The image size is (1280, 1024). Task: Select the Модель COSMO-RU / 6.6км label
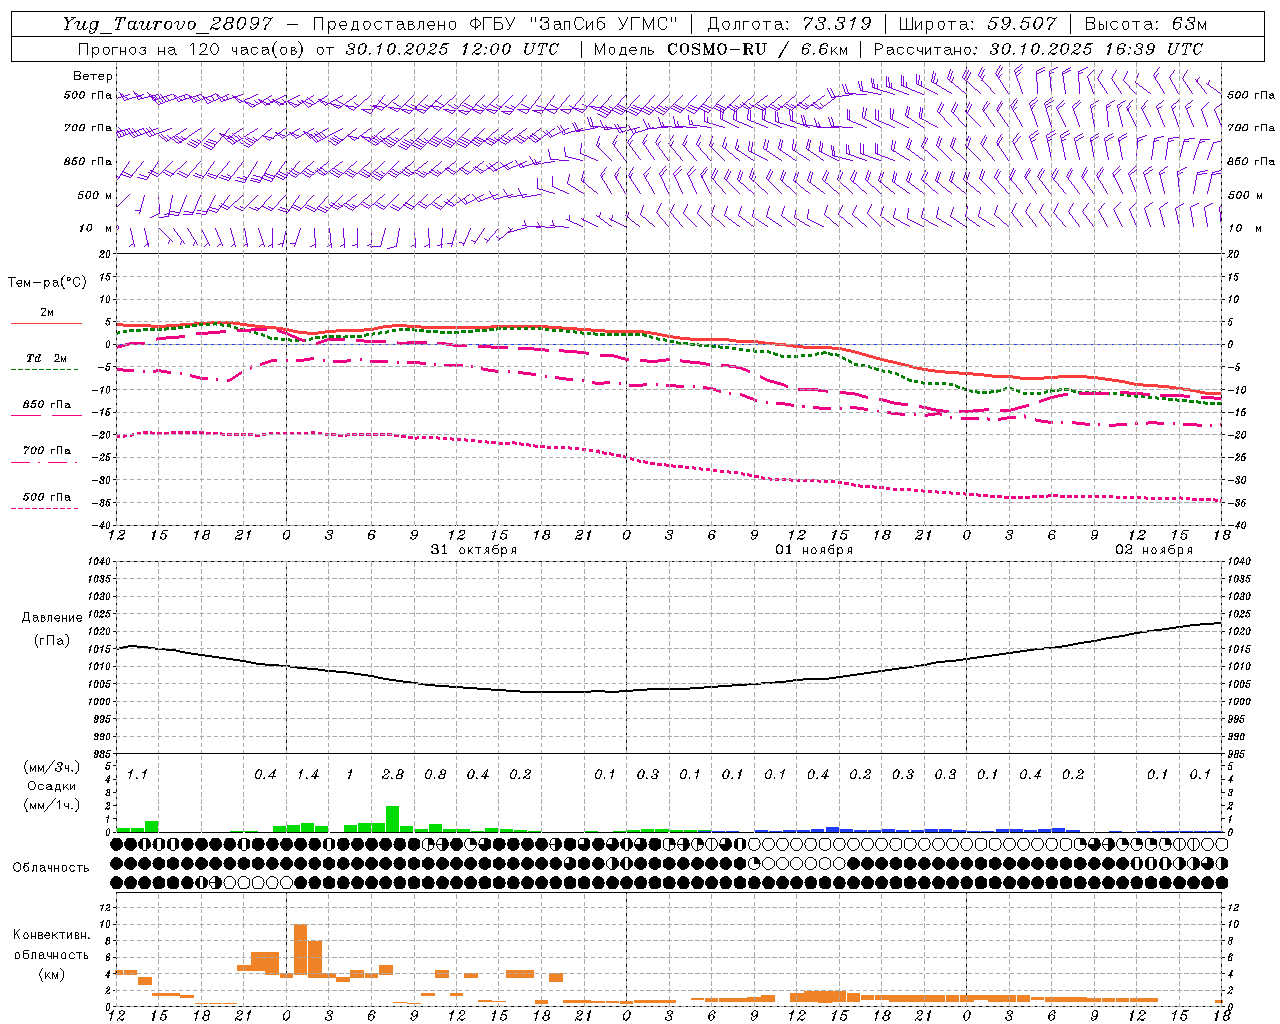click(720, 49)
